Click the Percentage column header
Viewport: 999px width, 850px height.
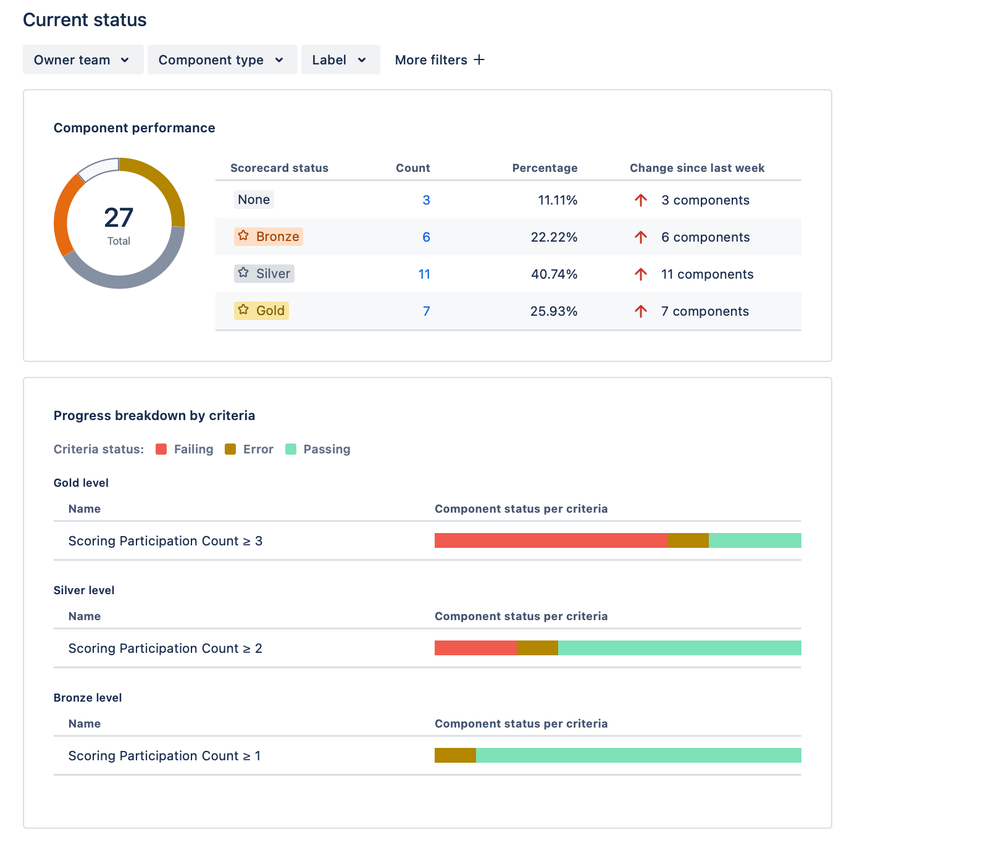[x=545, y=168]
